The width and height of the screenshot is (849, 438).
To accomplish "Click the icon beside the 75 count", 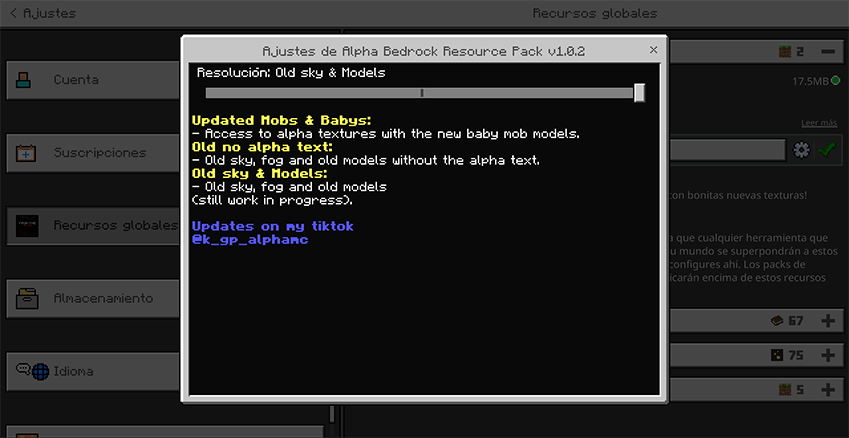I will tap(777, 356).
